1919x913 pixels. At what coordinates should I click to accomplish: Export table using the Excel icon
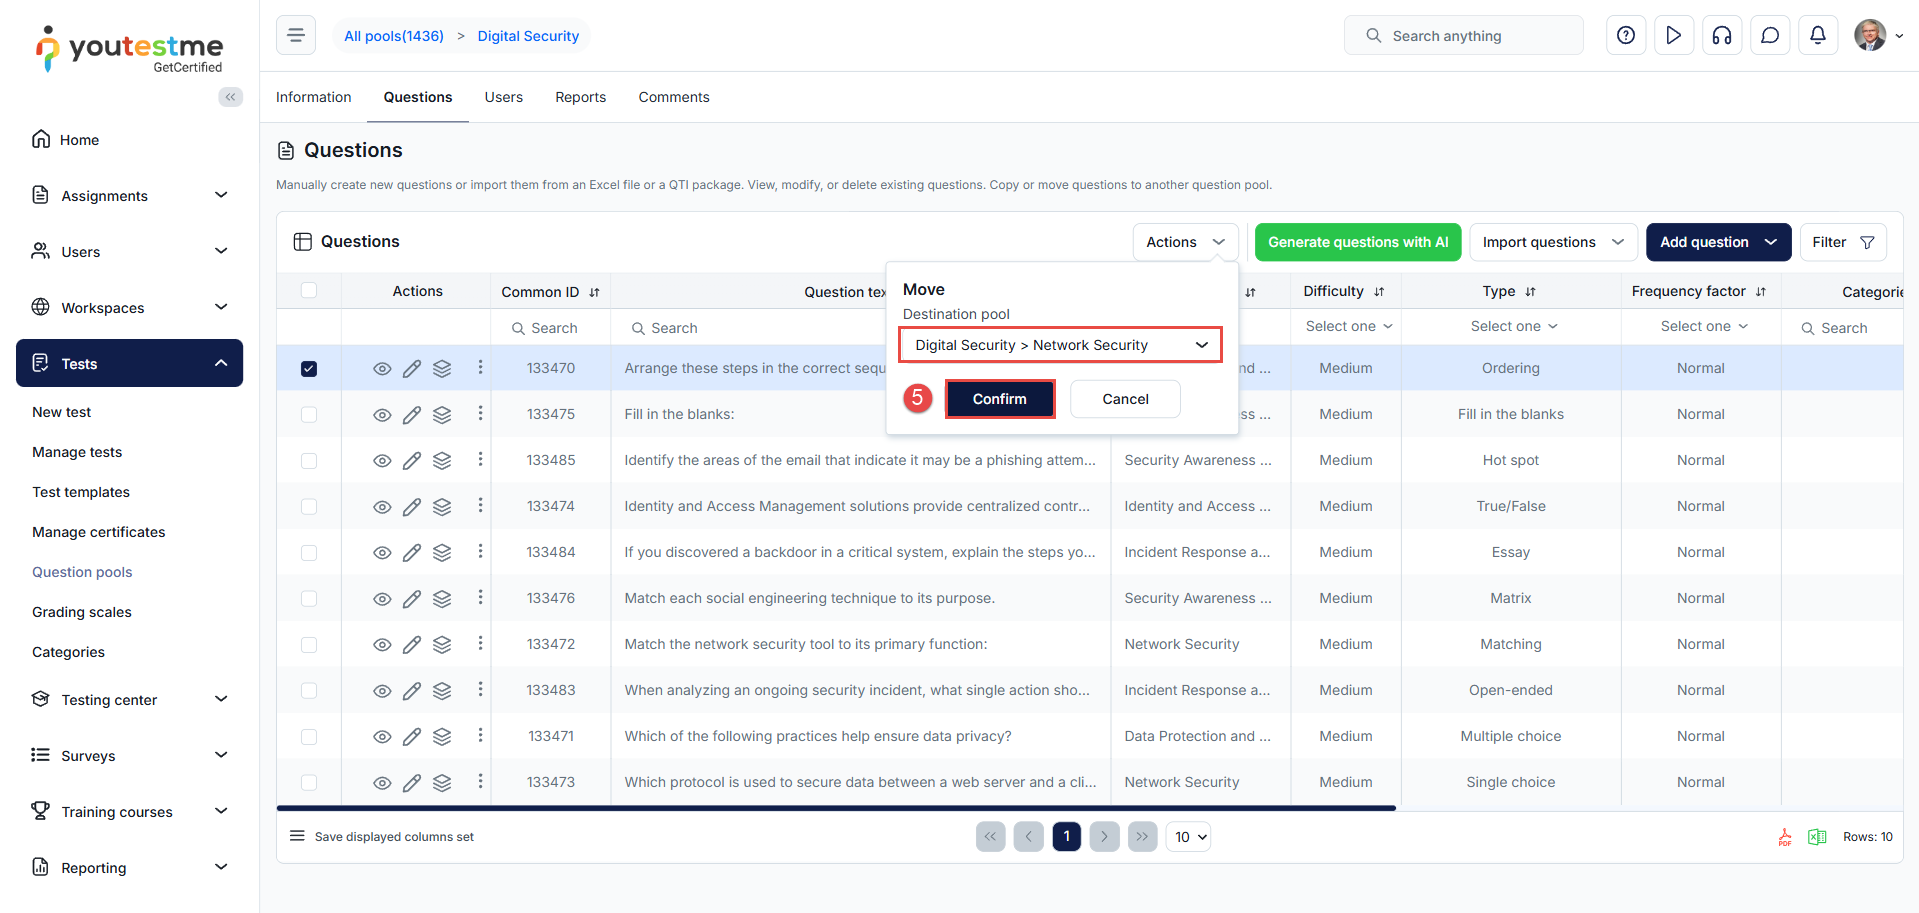[x=1817, y=837]
